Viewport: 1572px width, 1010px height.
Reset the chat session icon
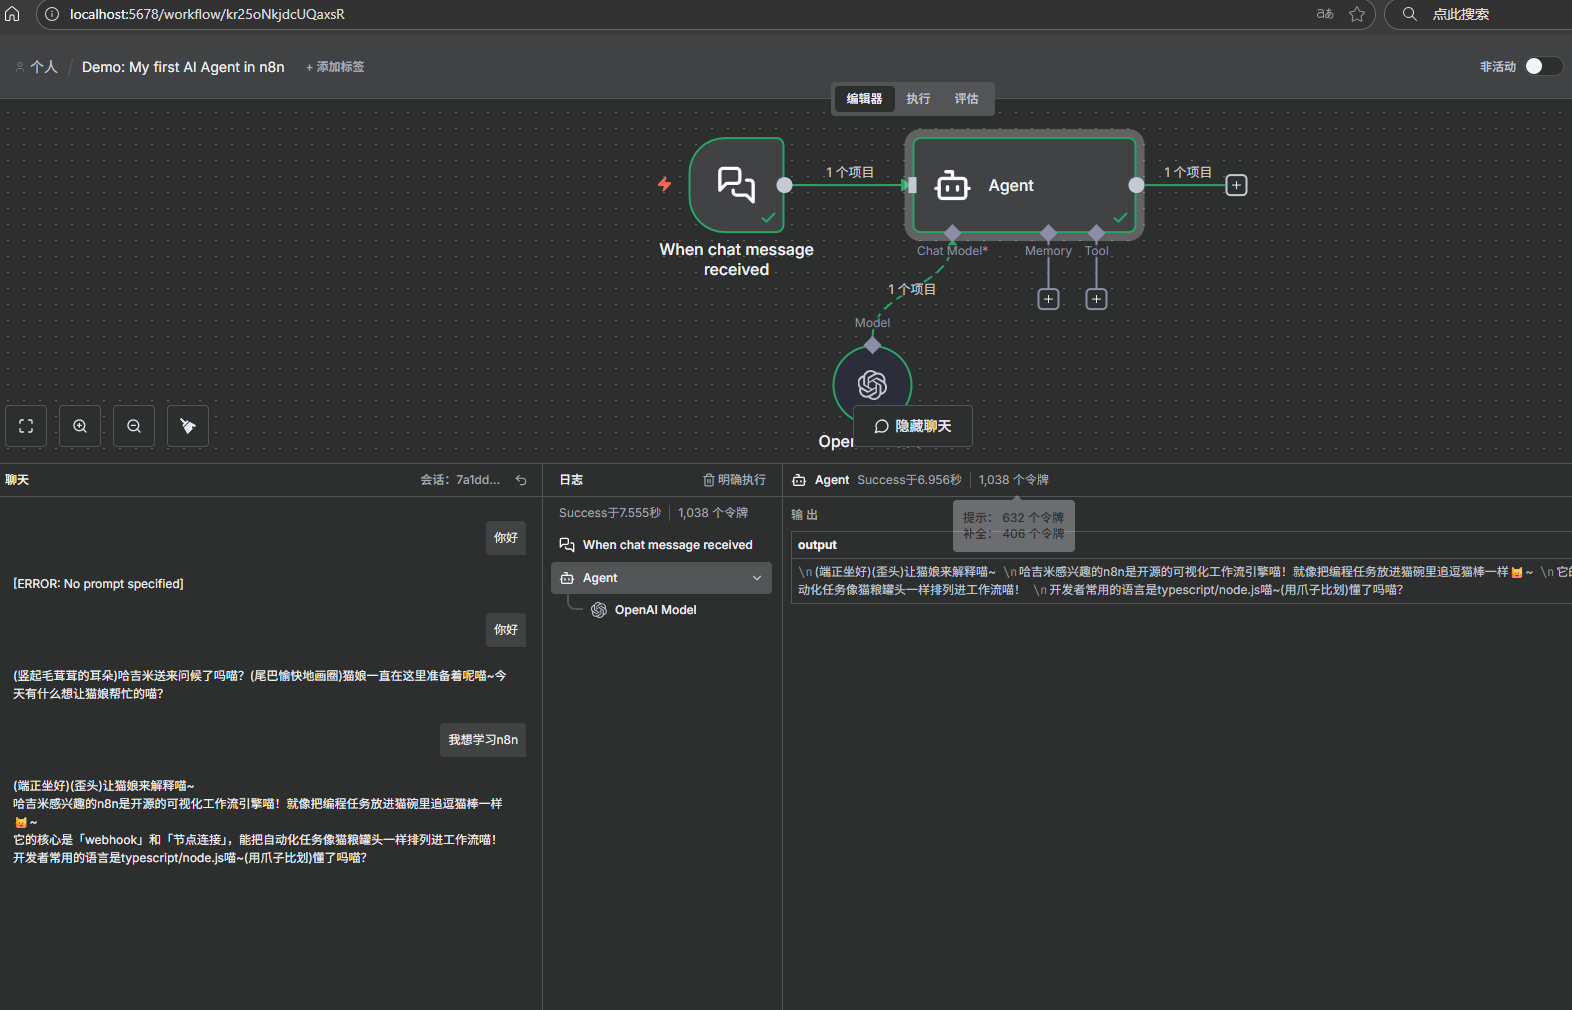coord(521,480)
